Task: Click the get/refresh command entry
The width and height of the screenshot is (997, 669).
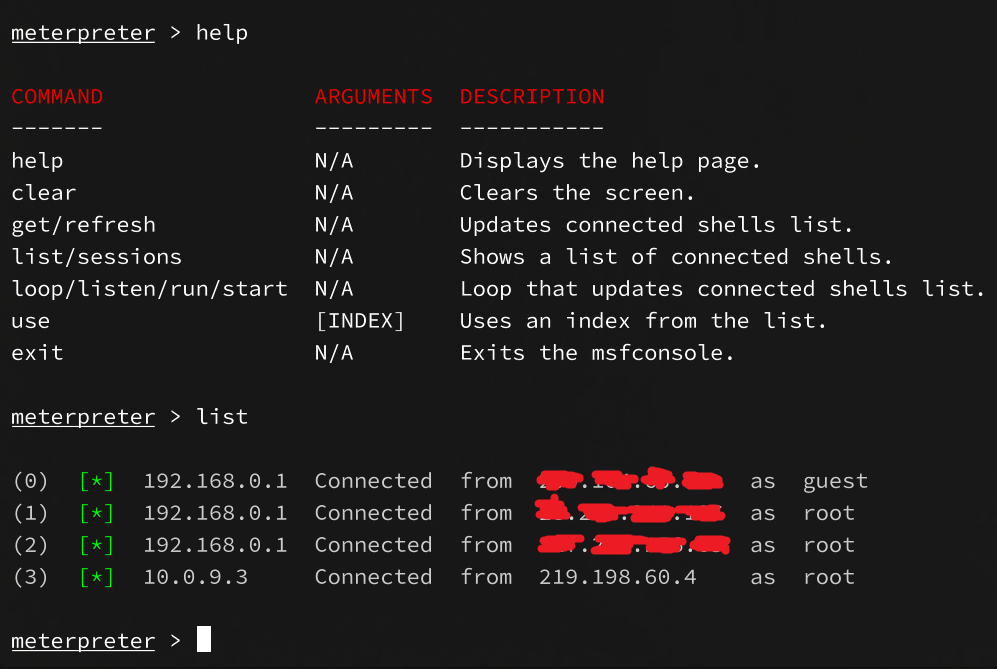Action: pyautogui.click(x=83, y=225)
